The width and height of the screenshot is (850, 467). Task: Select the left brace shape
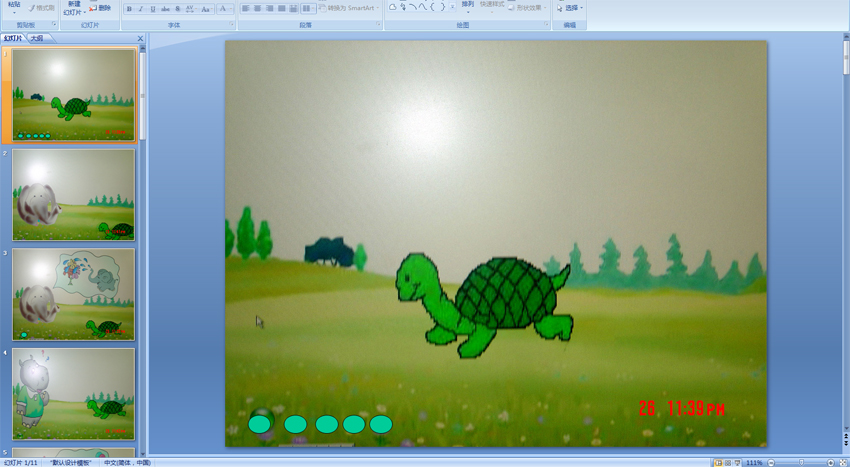pos(433,7)
